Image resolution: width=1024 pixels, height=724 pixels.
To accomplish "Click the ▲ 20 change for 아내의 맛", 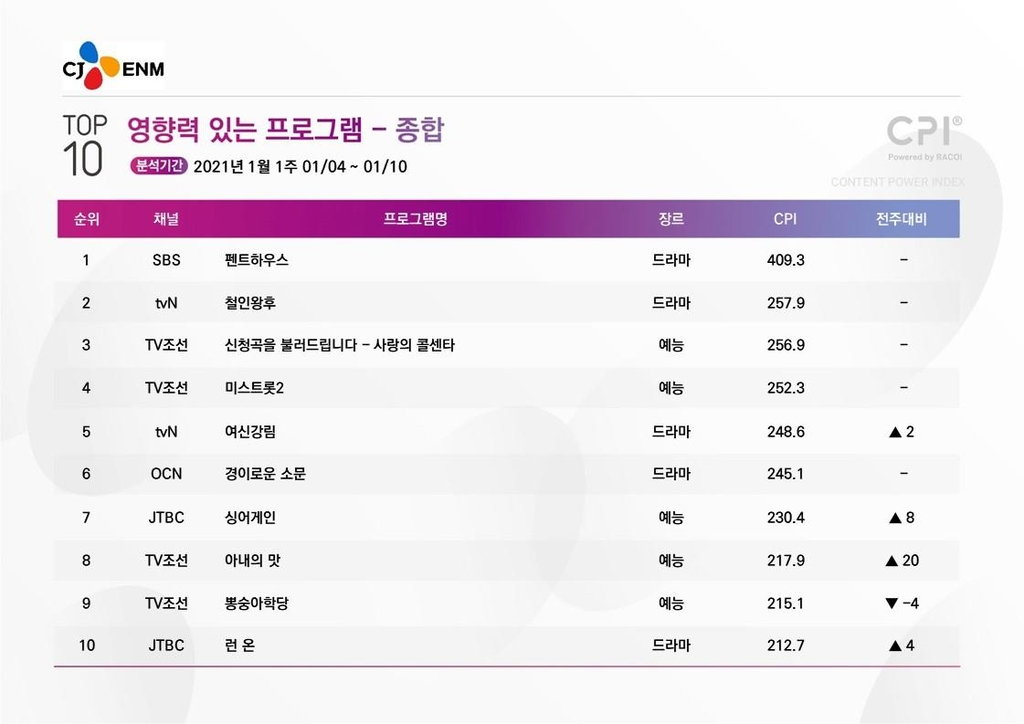I will pos(902,560).
